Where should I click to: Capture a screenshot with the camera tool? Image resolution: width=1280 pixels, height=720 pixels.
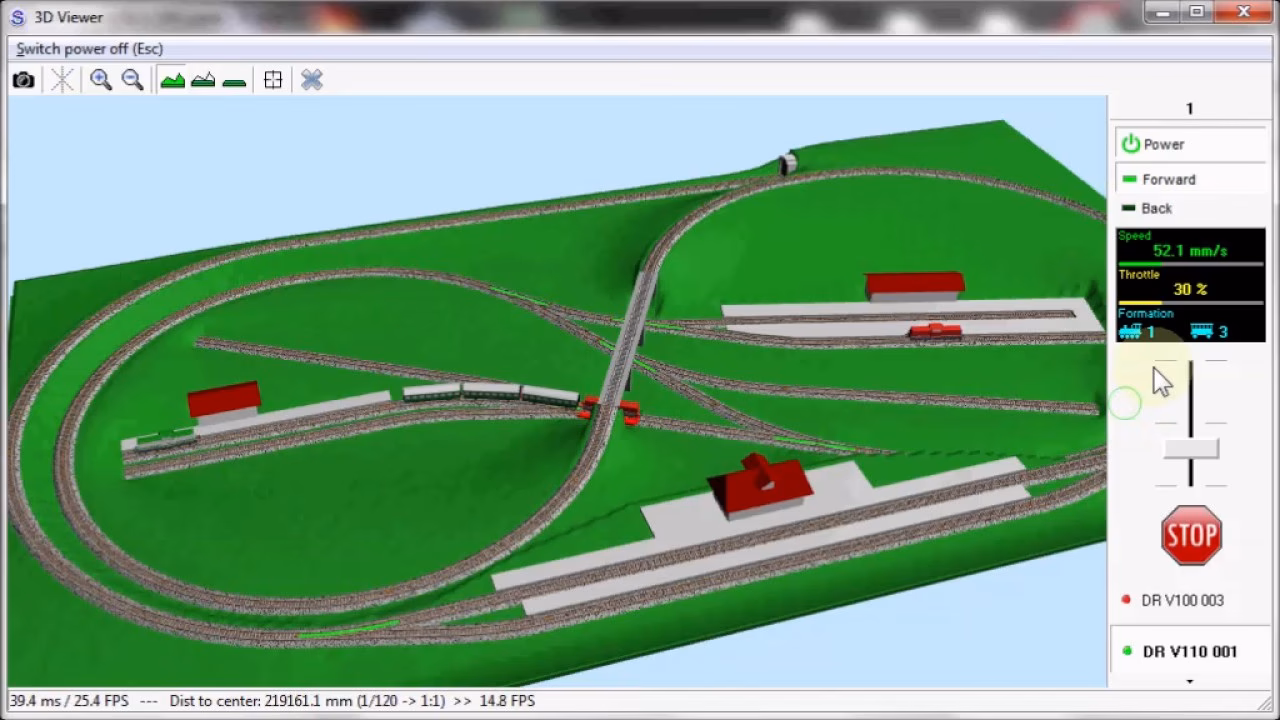point(23,80)
